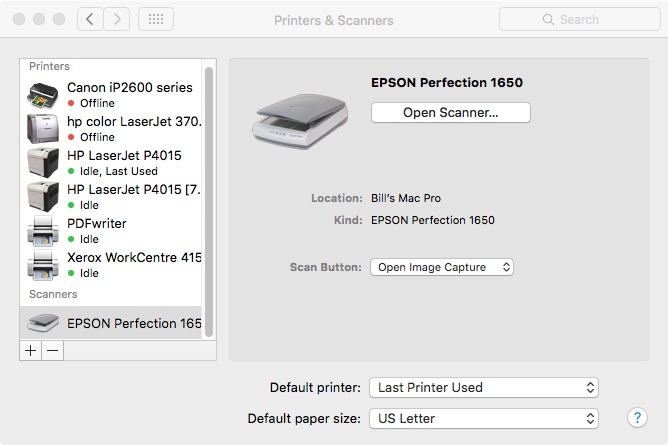Click the hp color LaserJet 370 printer icon
This screenshot has width=668, height=445.
pyautogui.click(x=43, y=129)
